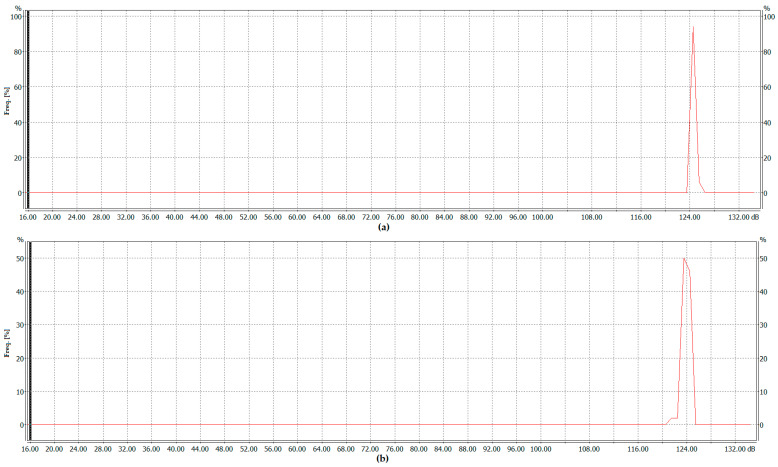Click "Freq. [%]" axis title of chart (a)

(x=6, y=101)
